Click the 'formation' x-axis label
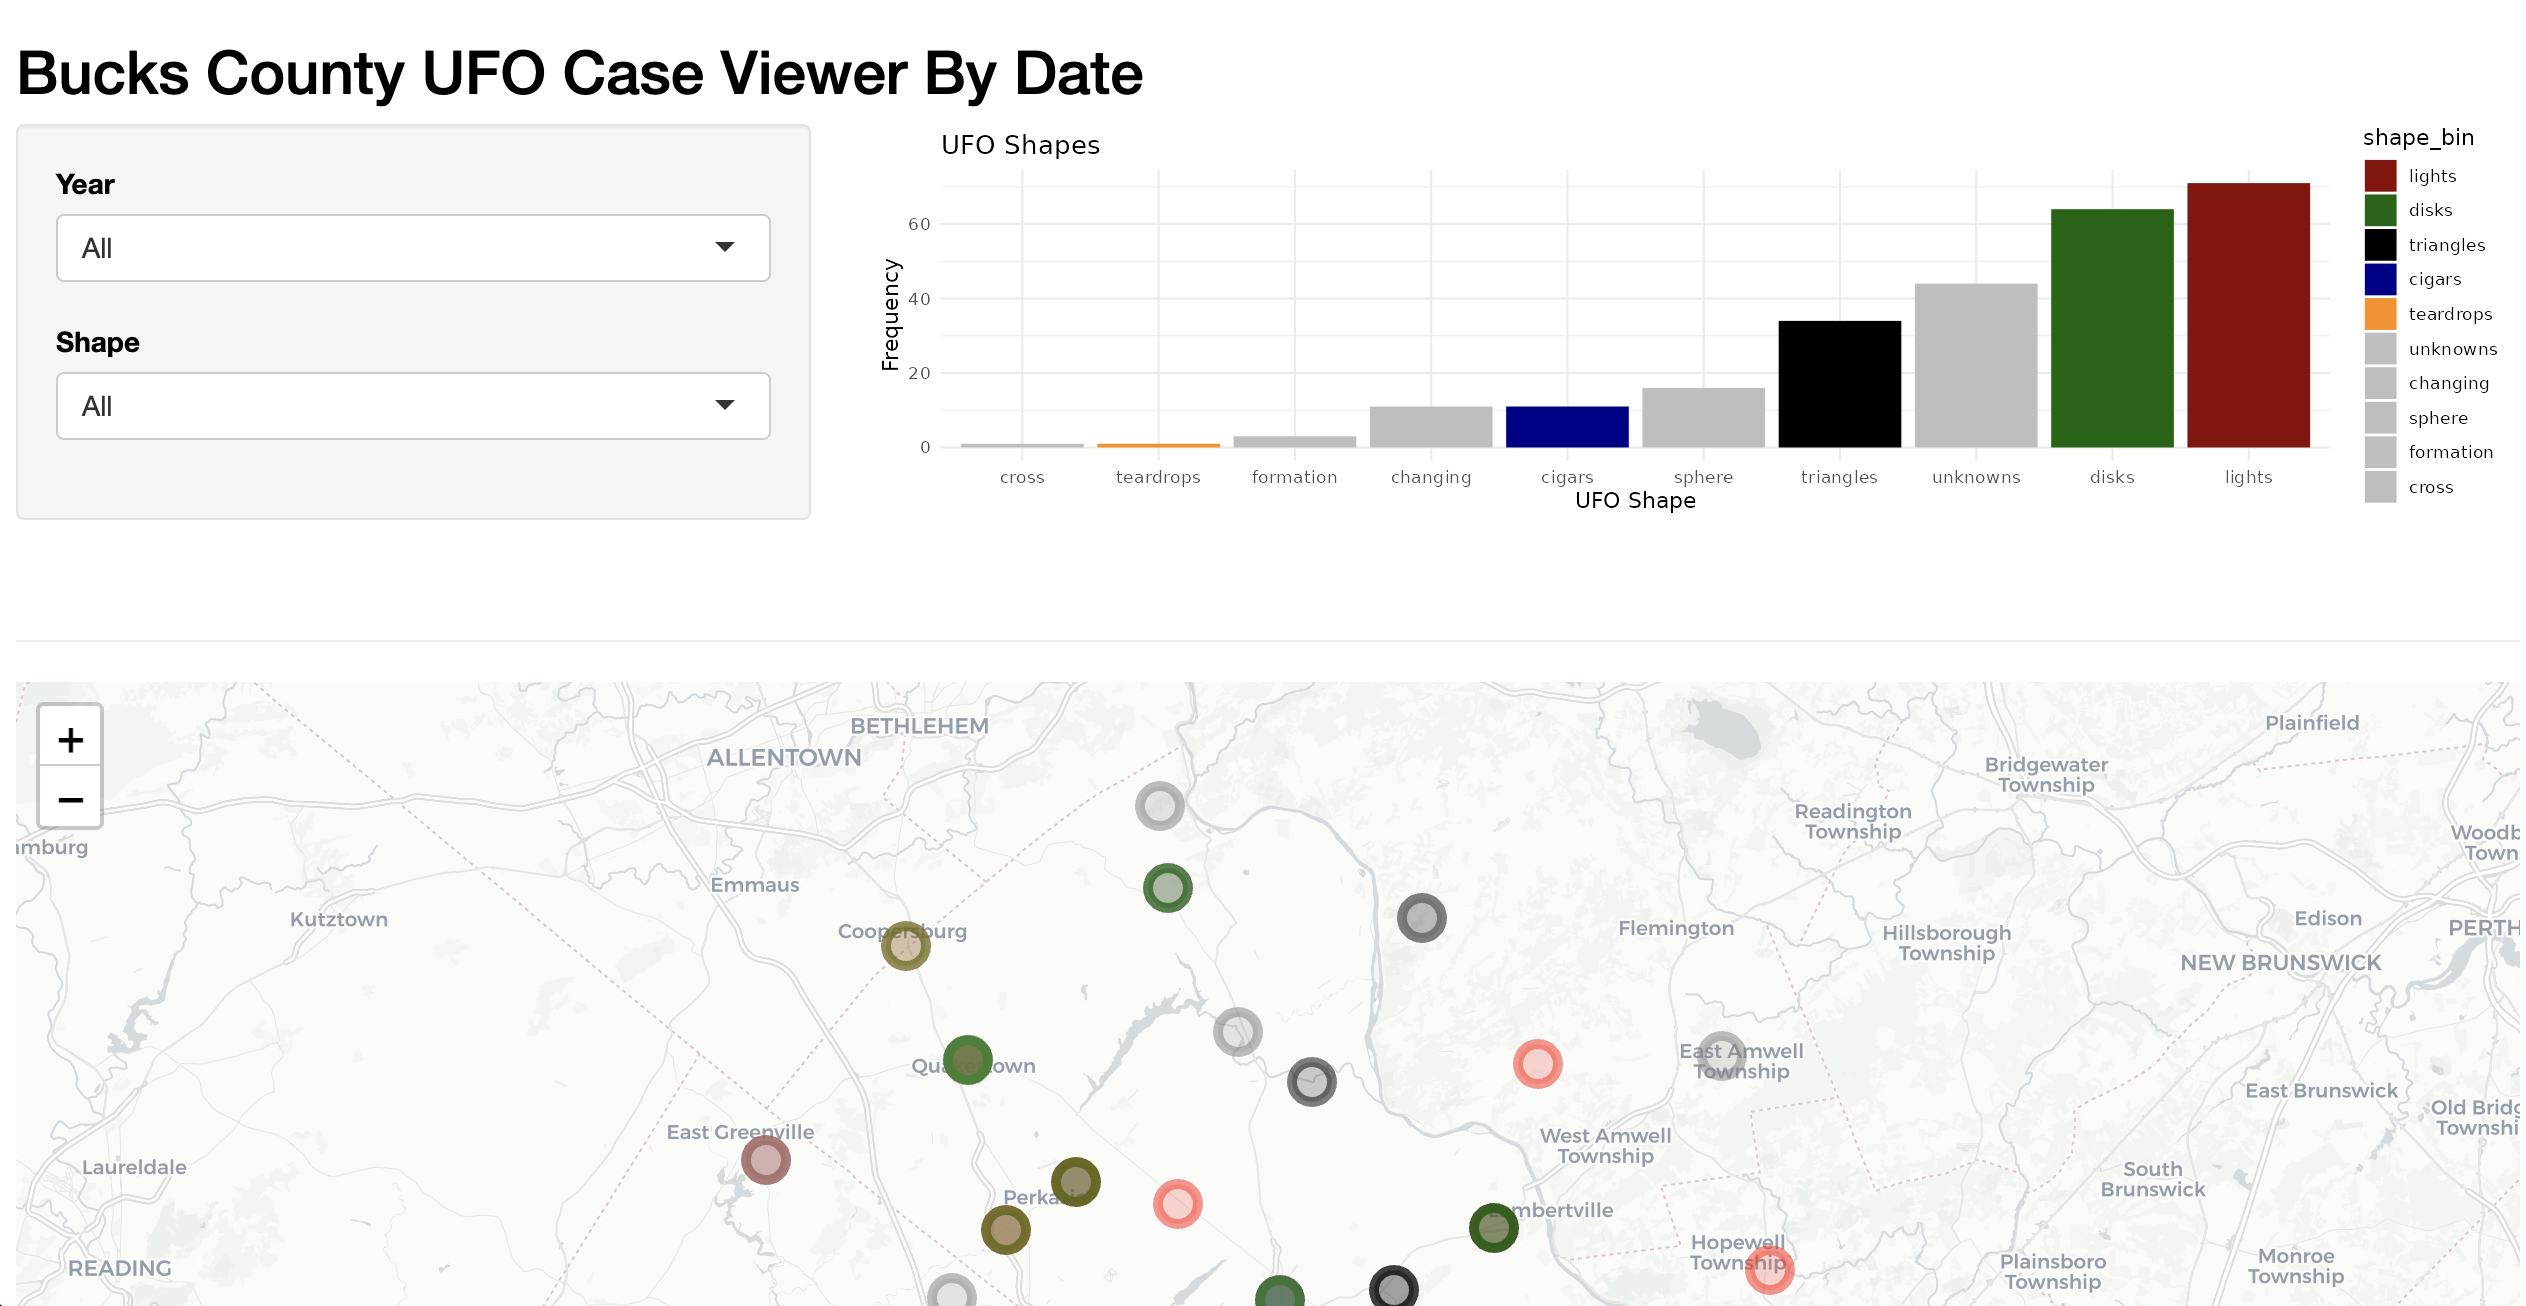2526x1306 pixels. [x=1294, y=477]
